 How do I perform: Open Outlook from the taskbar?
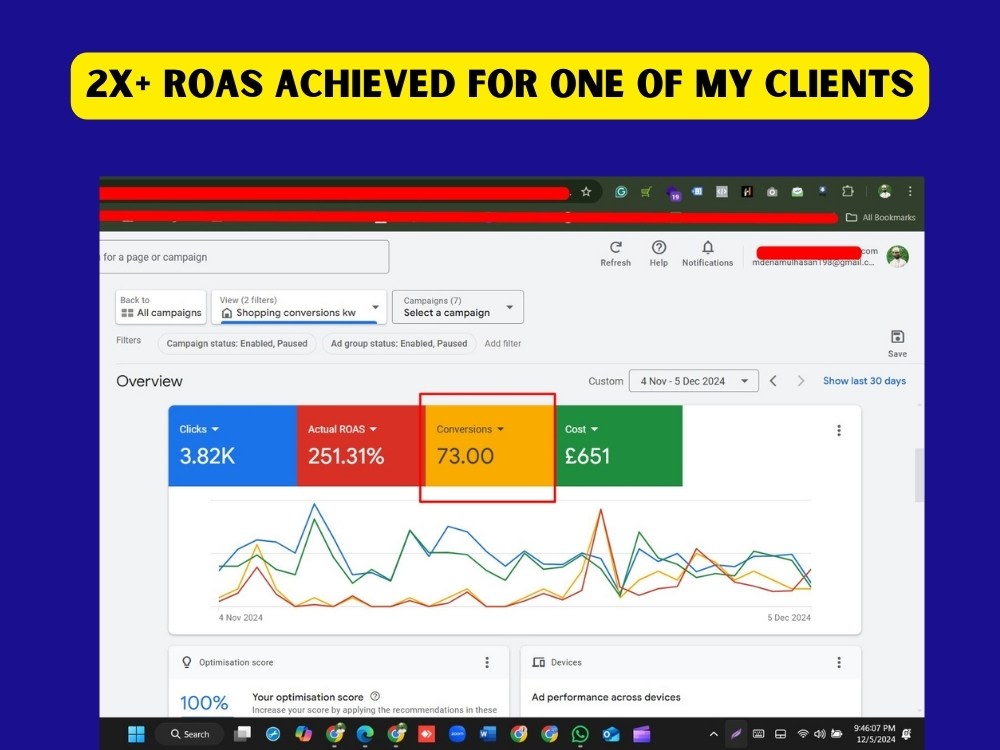click(x=610, y=734)
